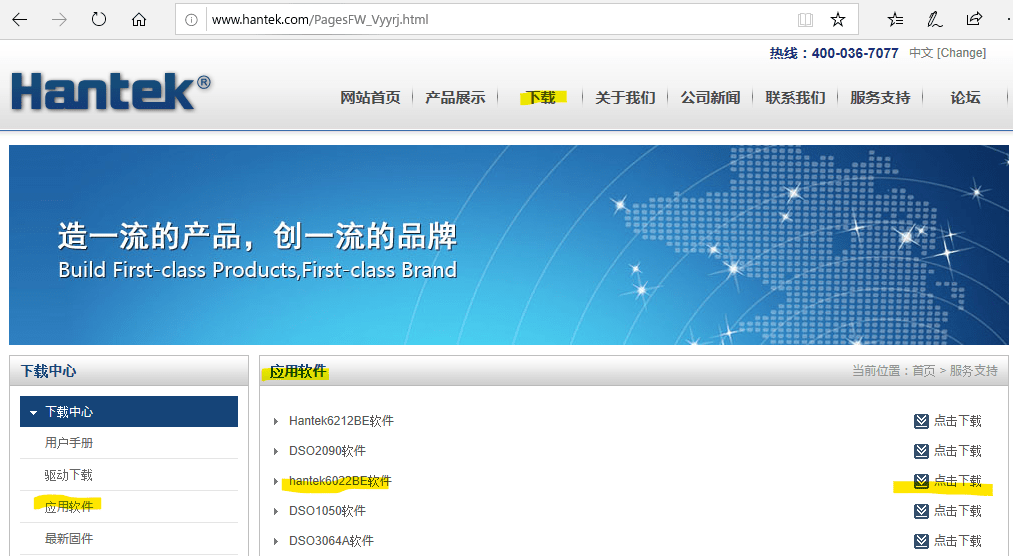The height and width of the screenshot is (556, 1013).
Task: Open 联系我们 menu item
Action: coord(795,98)
